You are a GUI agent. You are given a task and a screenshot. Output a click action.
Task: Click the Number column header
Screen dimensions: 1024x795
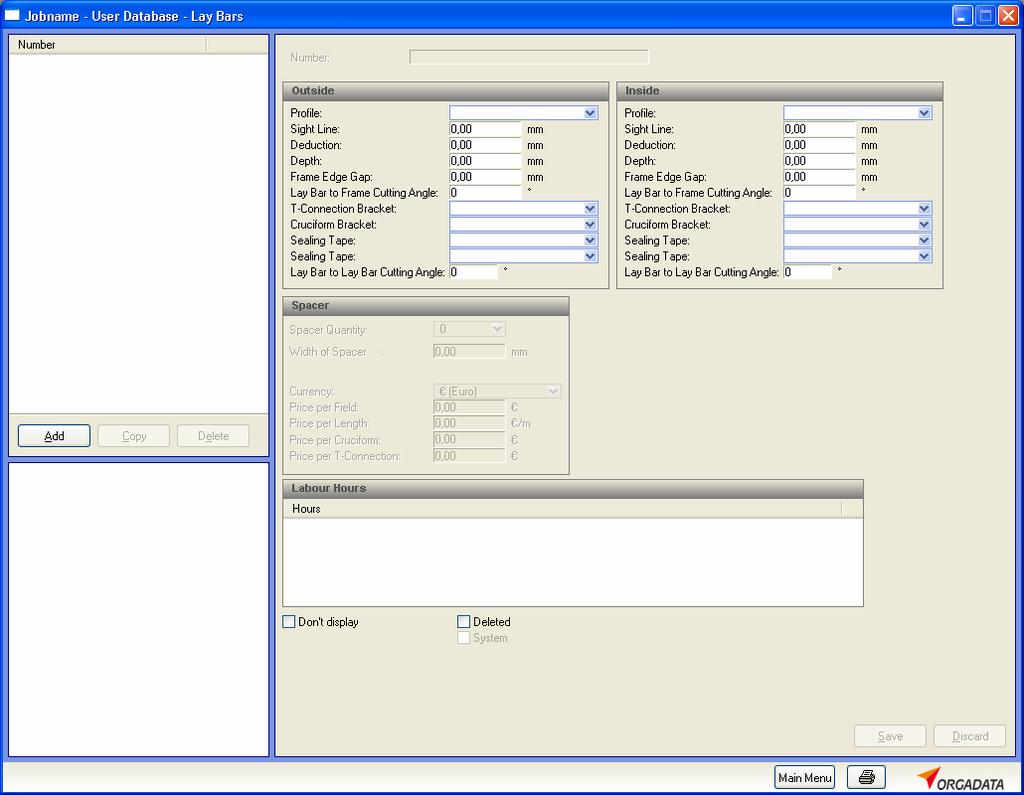coord(108,44)
